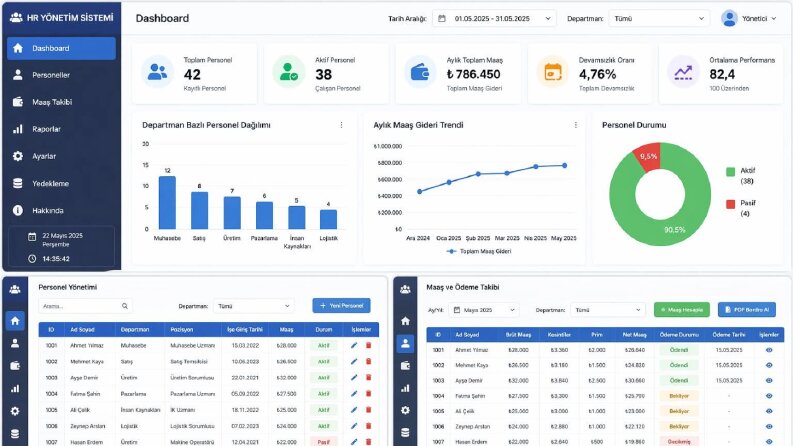Edit the Ahmet Yılmaz row with the pencil icon
Viewport: 793px width, 446px height.
click(354, 345)
